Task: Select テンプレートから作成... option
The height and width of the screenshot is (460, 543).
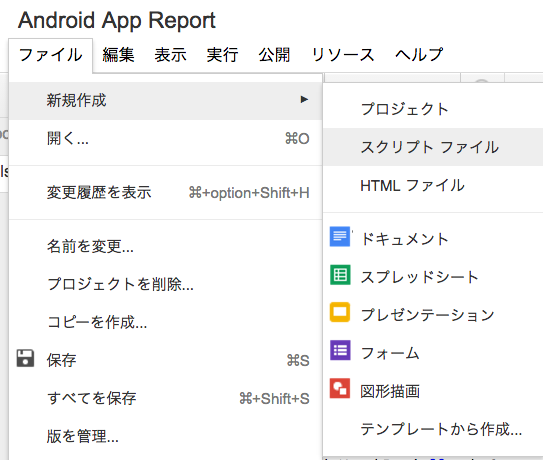Action: click(433, 430)
